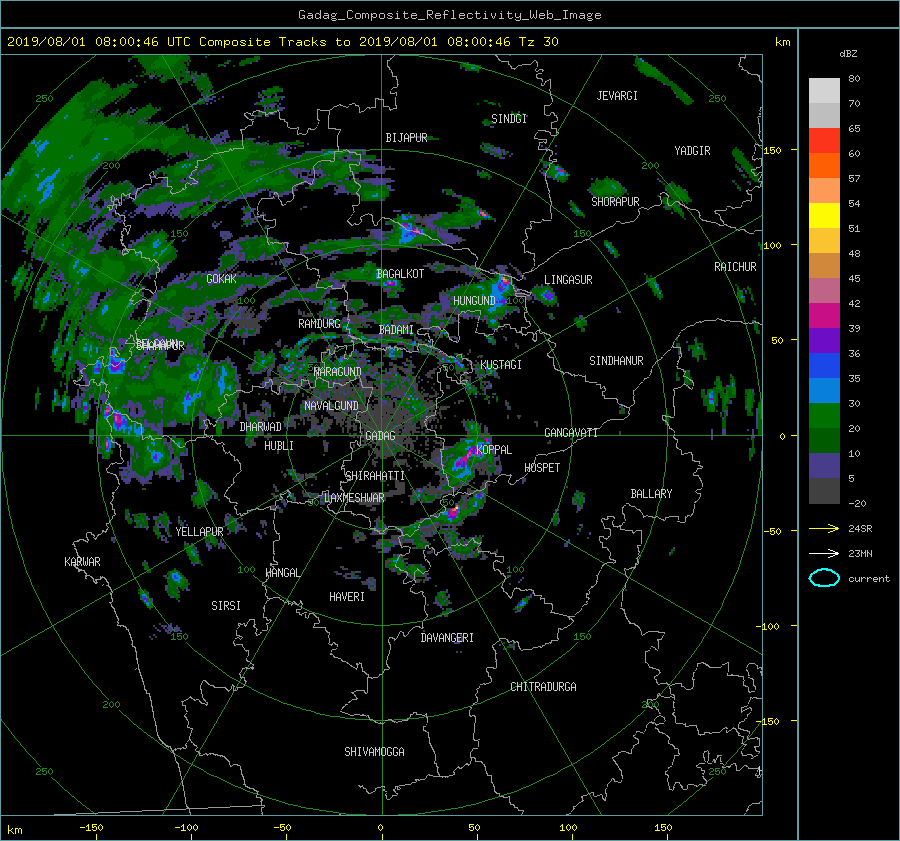Choose the mauve pink 42-45 dBZ swatch

(824, 290)
